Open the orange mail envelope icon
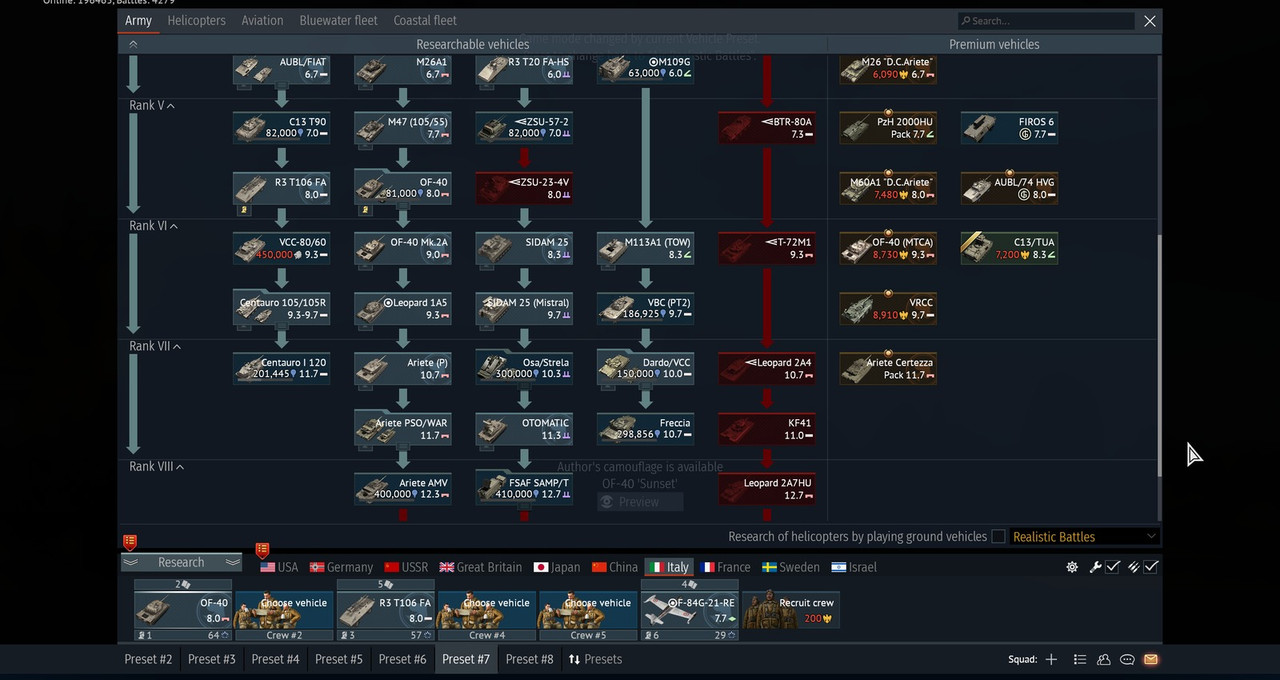This screenshot has width=1280, height=680. click(1151, 659)
